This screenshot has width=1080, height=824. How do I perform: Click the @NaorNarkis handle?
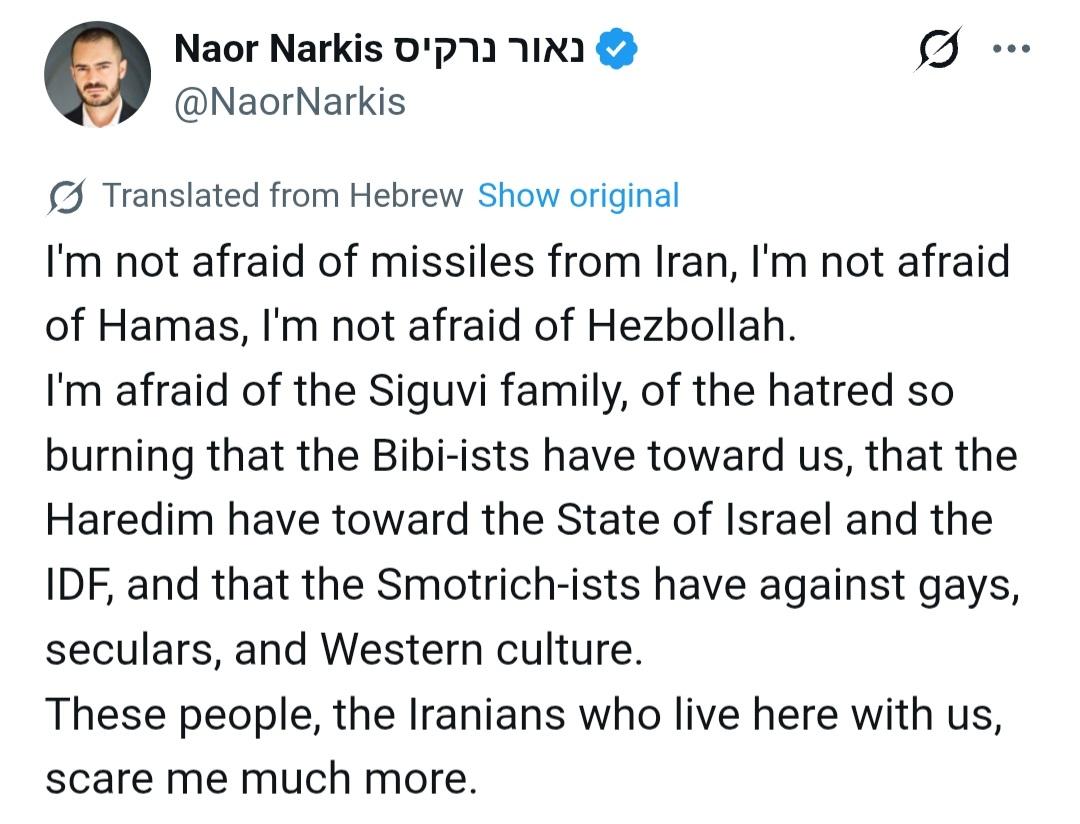tap(290, 101)
